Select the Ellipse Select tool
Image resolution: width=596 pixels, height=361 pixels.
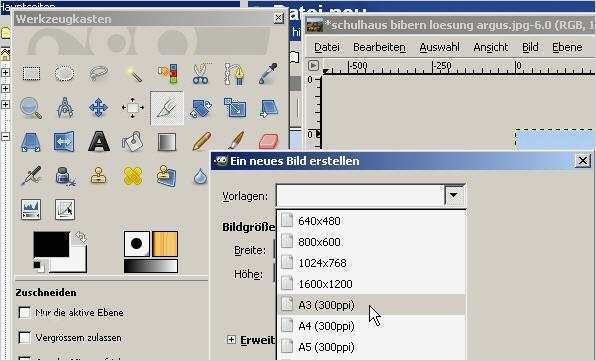pyautogui.click(x=64, y=73)
